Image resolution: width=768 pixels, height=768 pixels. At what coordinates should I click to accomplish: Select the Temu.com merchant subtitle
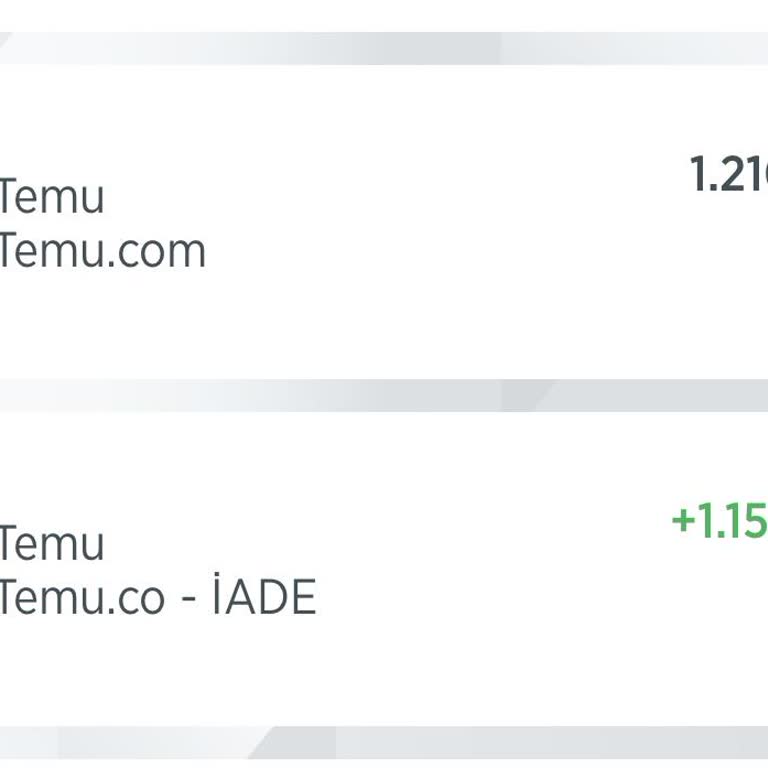[x=103, y=250]
